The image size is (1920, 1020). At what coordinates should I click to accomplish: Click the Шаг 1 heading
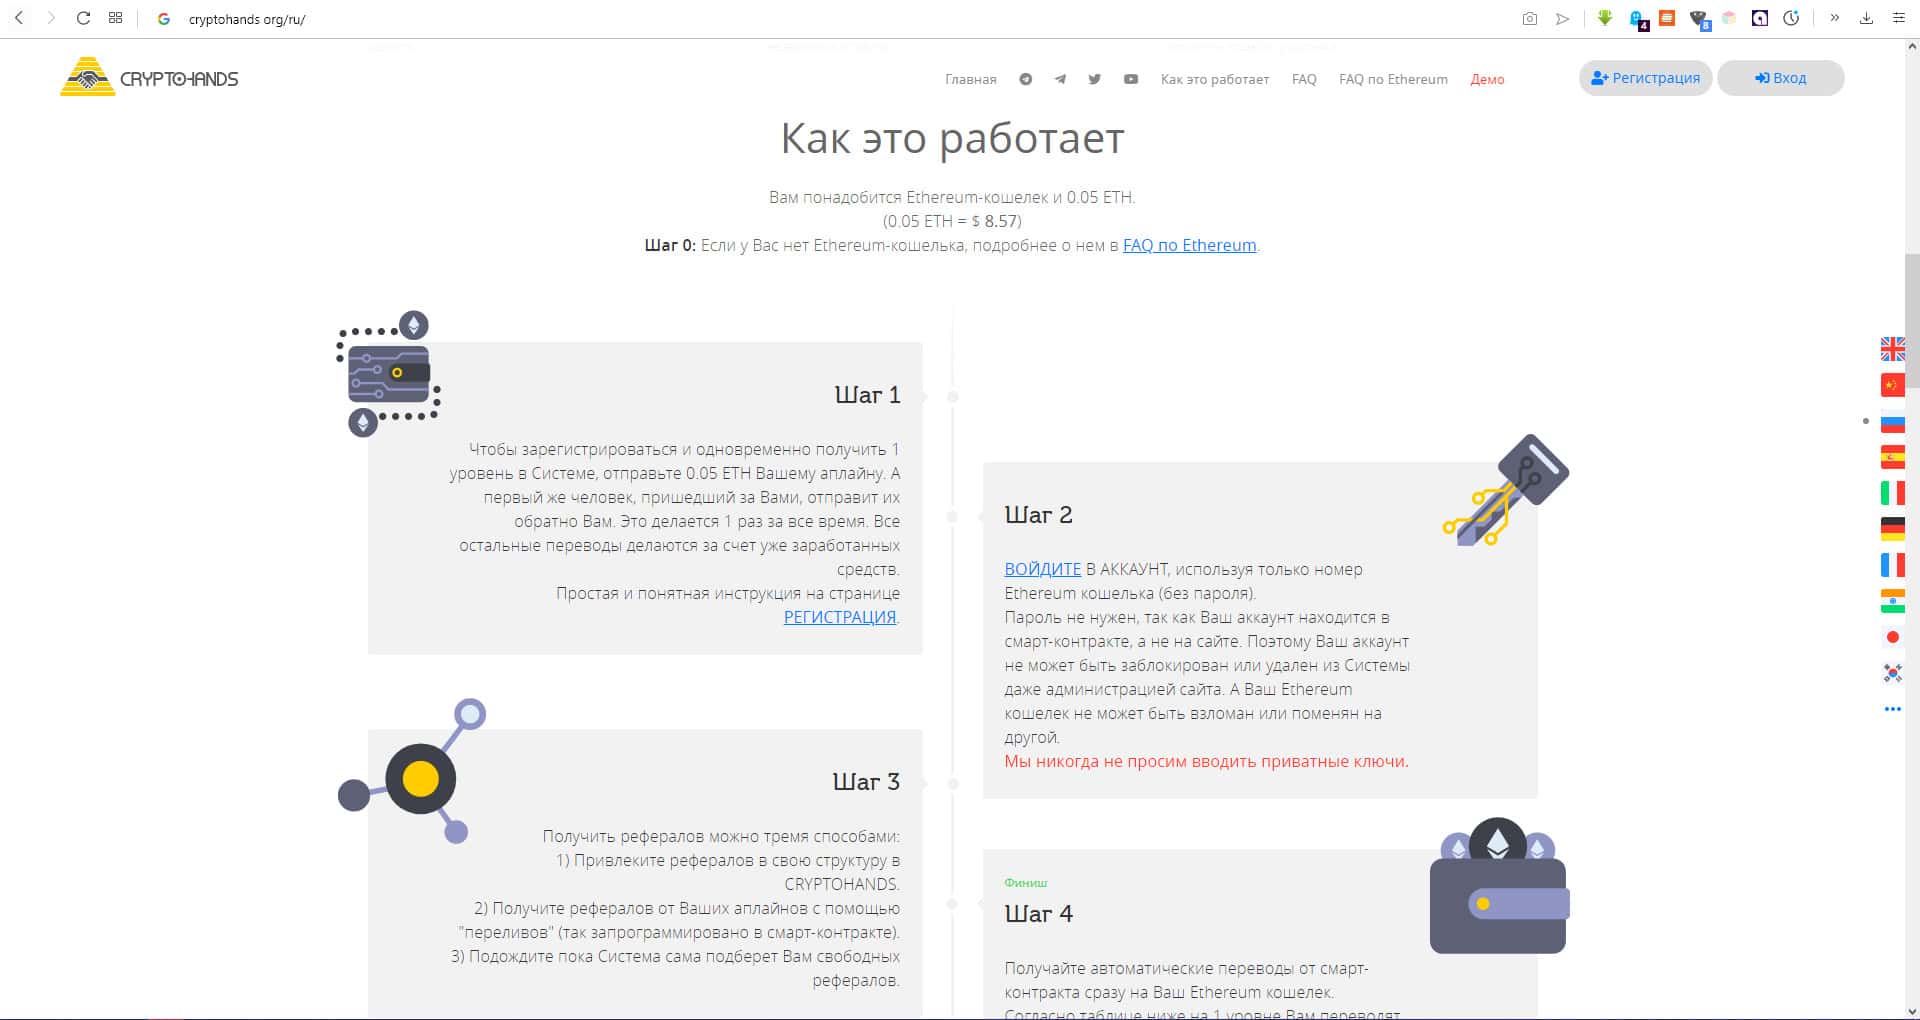pyautogui.click(x=867, y=395)
